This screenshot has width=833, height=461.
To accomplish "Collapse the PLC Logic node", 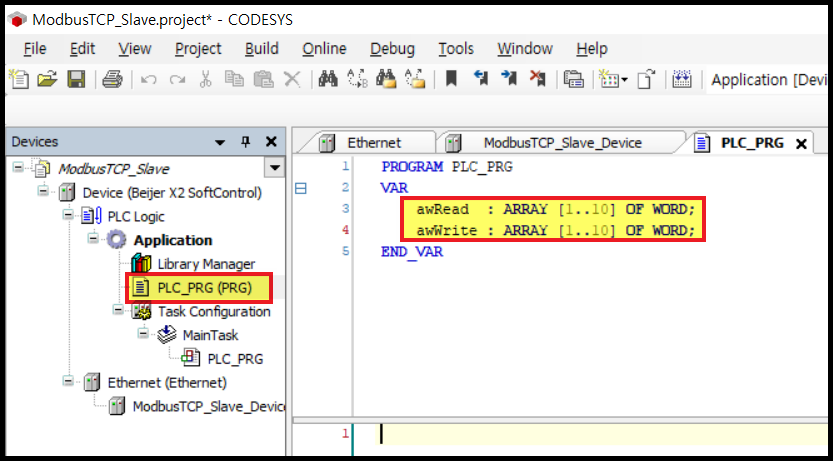I will tap(68, 215).
